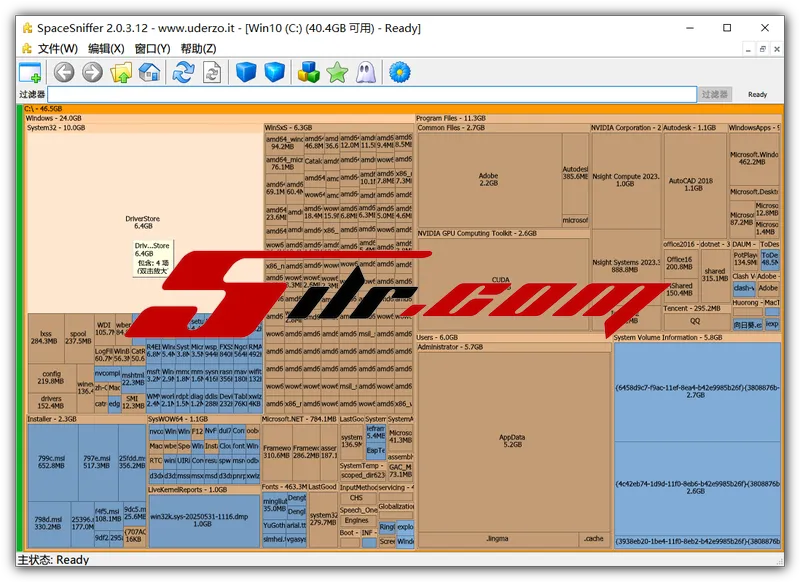Select the Common Files - 2.7GB header
This screenshot has height=582, width=800.
click(503, 128)
